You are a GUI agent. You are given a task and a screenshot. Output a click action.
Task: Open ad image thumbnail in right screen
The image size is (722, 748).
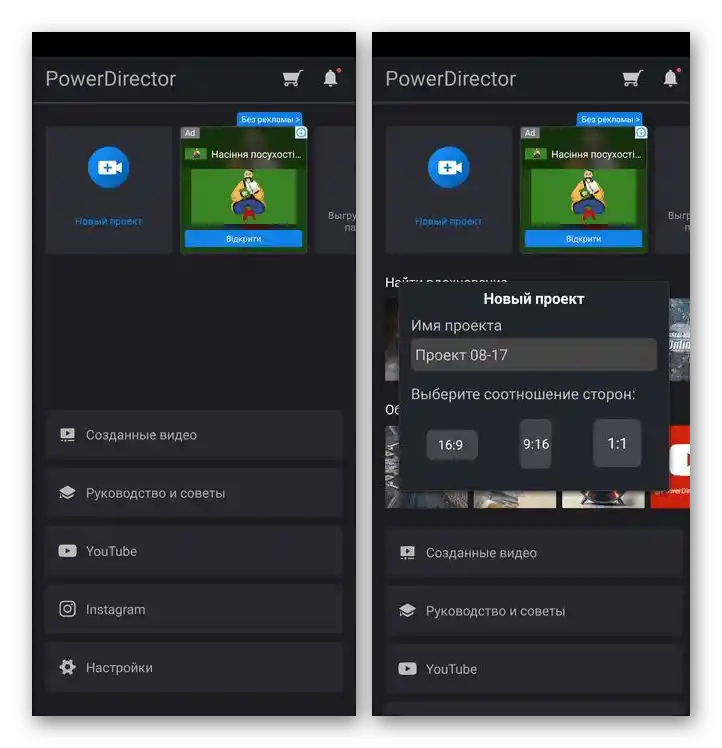point(584,197)
